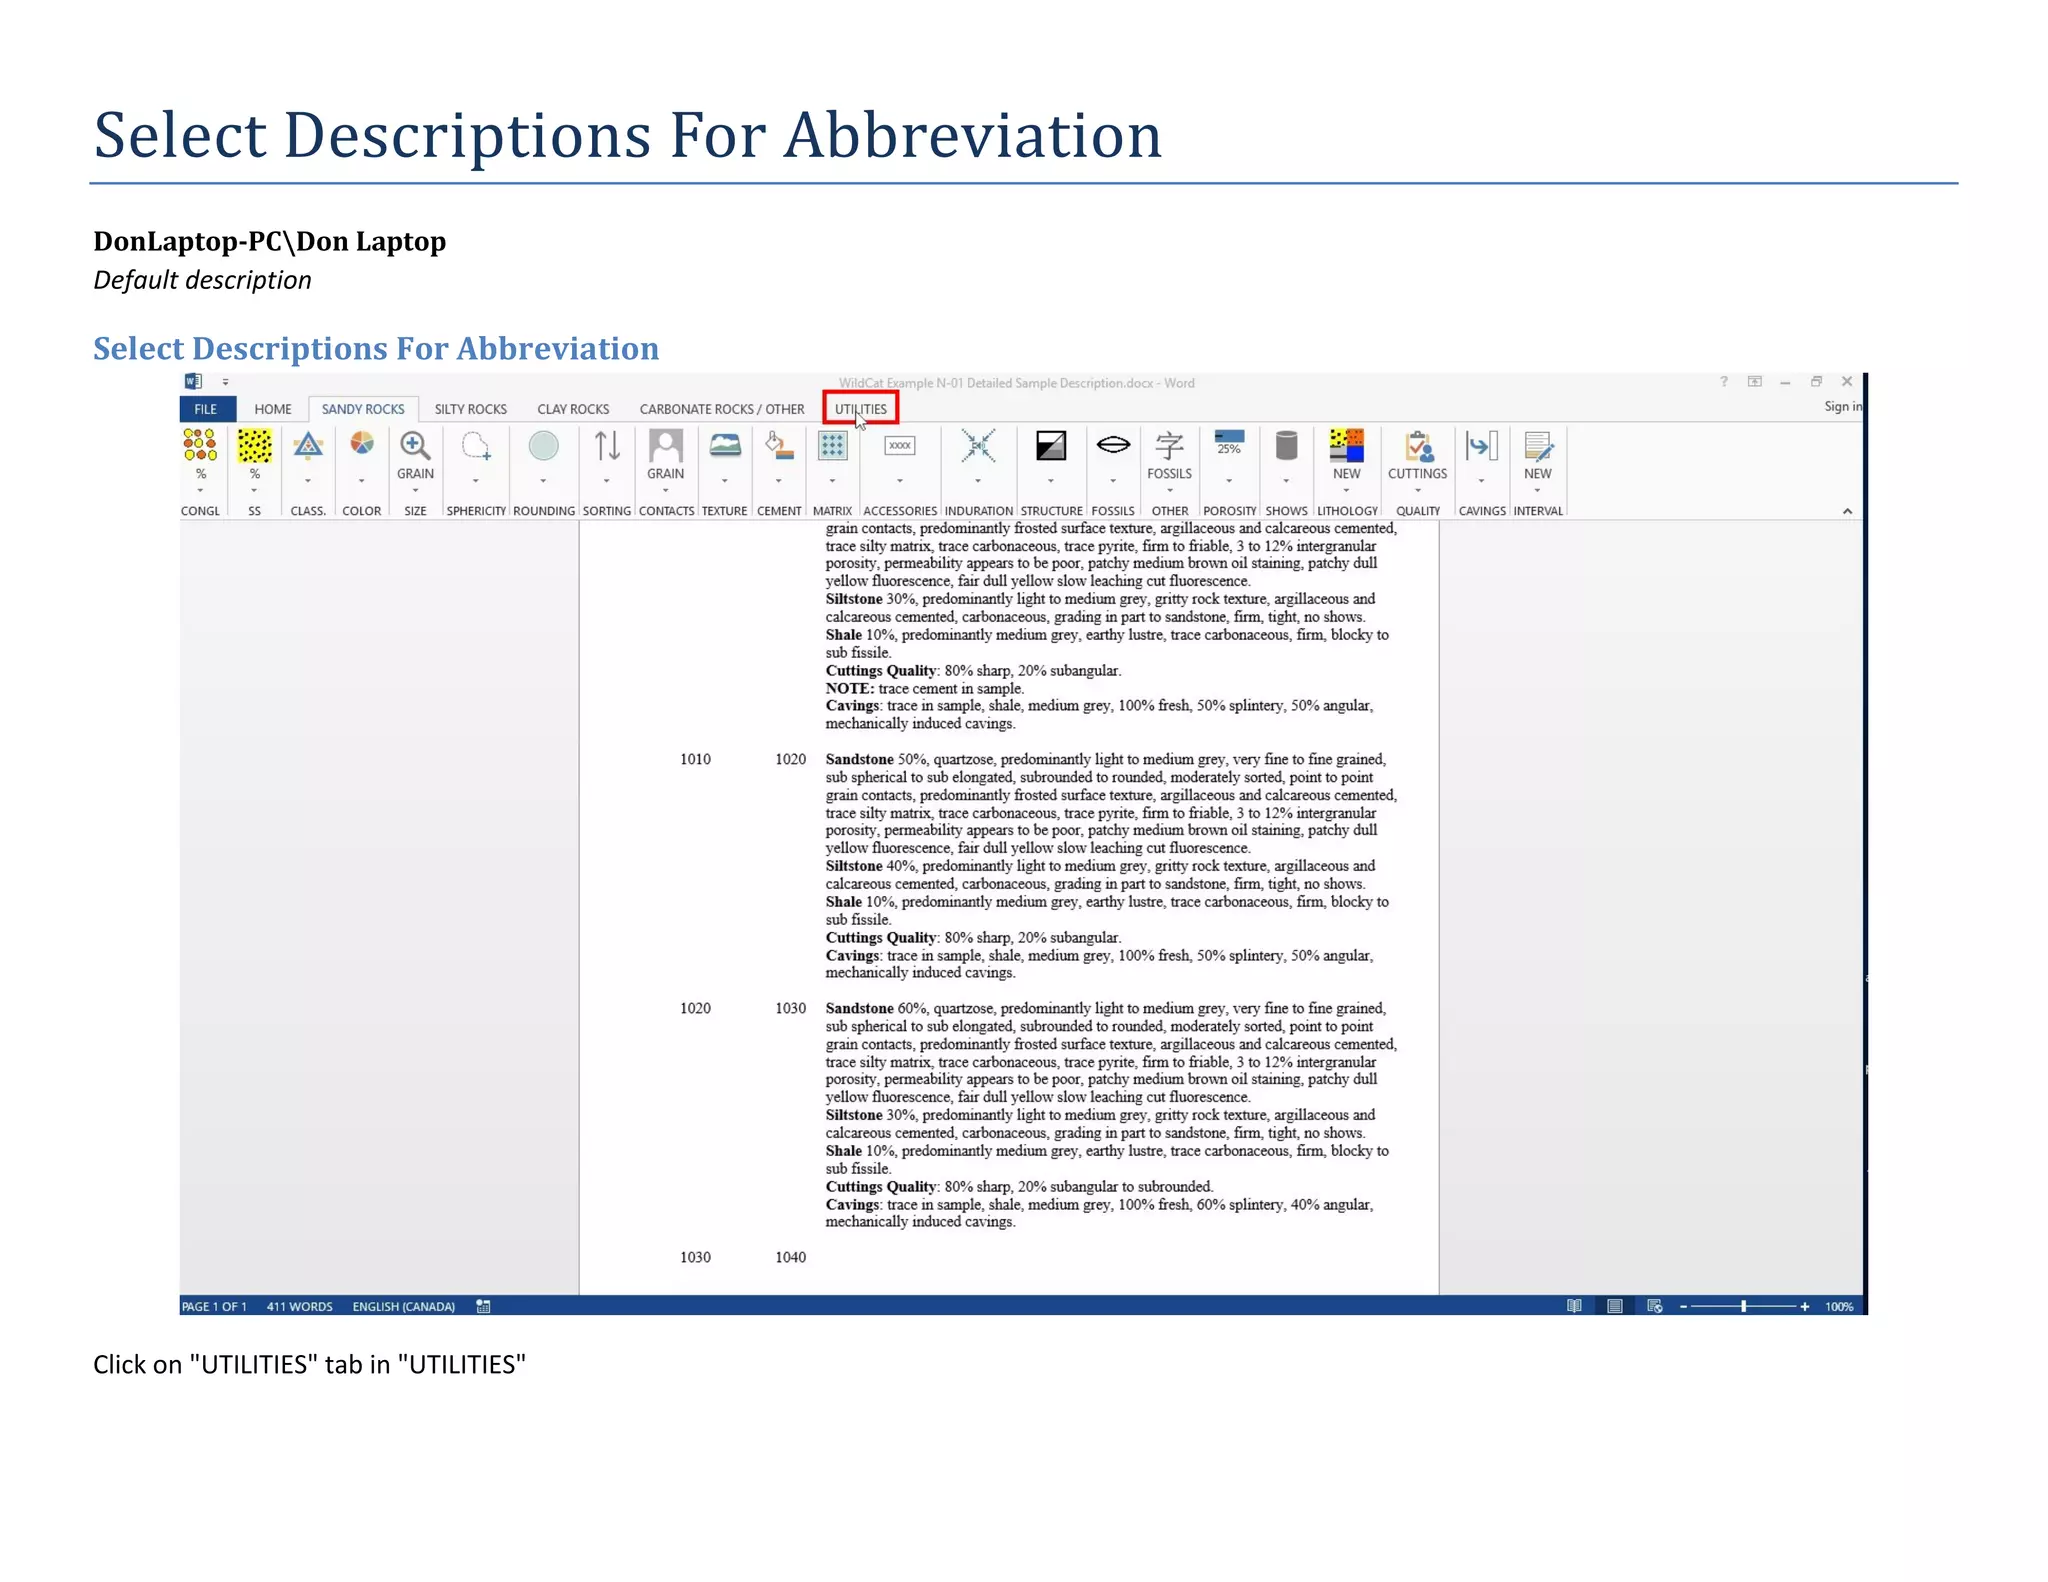
Task: Expand the Cement dropdown arrow
Action: (779, 481)
